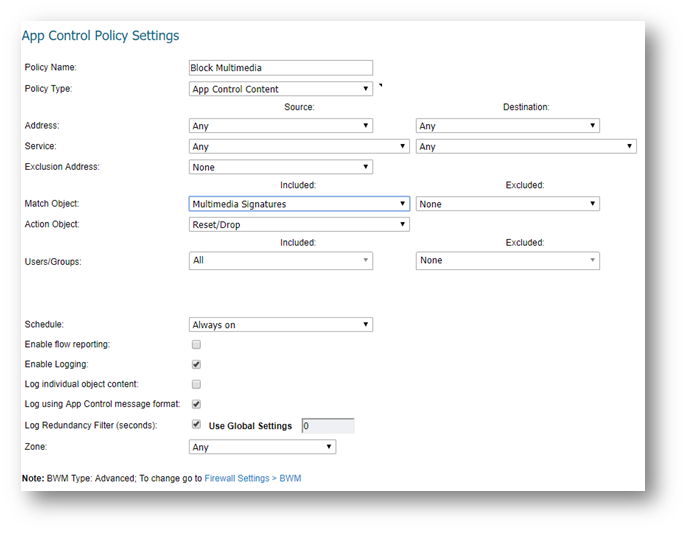Click the Log Redundancy Filter seconds field
Screen dimensions: 687x533
click(x=327, y=426)
